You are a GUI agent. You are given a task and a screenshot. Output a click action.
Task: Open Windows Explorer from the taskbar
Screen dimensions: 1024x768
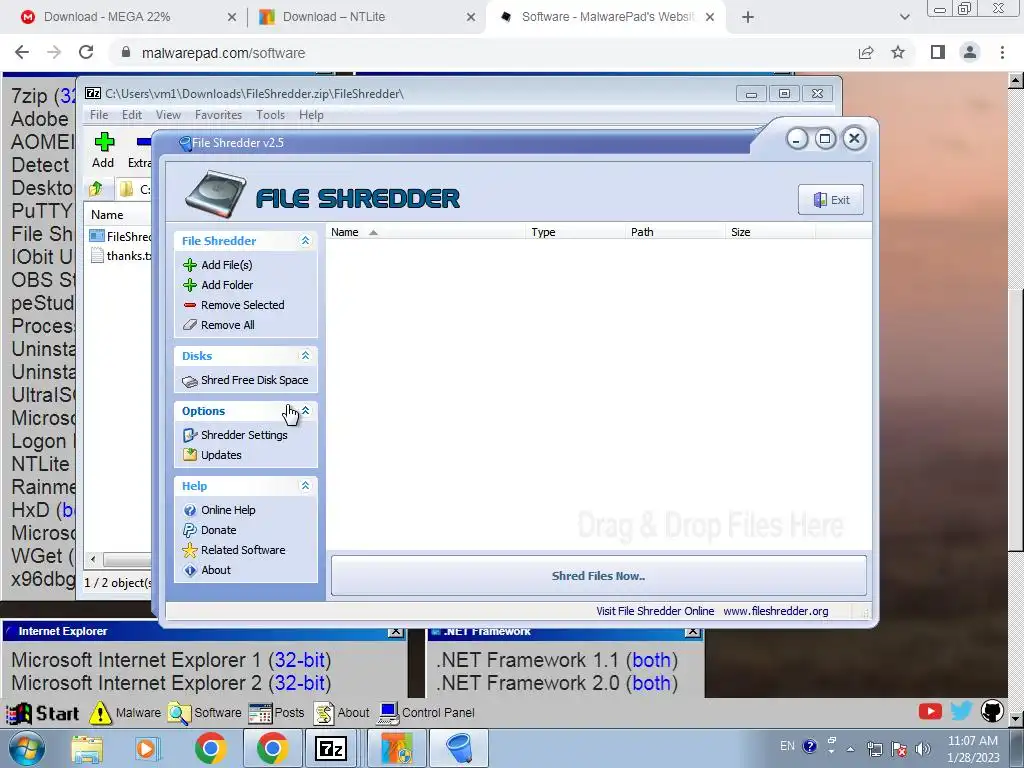[87, 748]
